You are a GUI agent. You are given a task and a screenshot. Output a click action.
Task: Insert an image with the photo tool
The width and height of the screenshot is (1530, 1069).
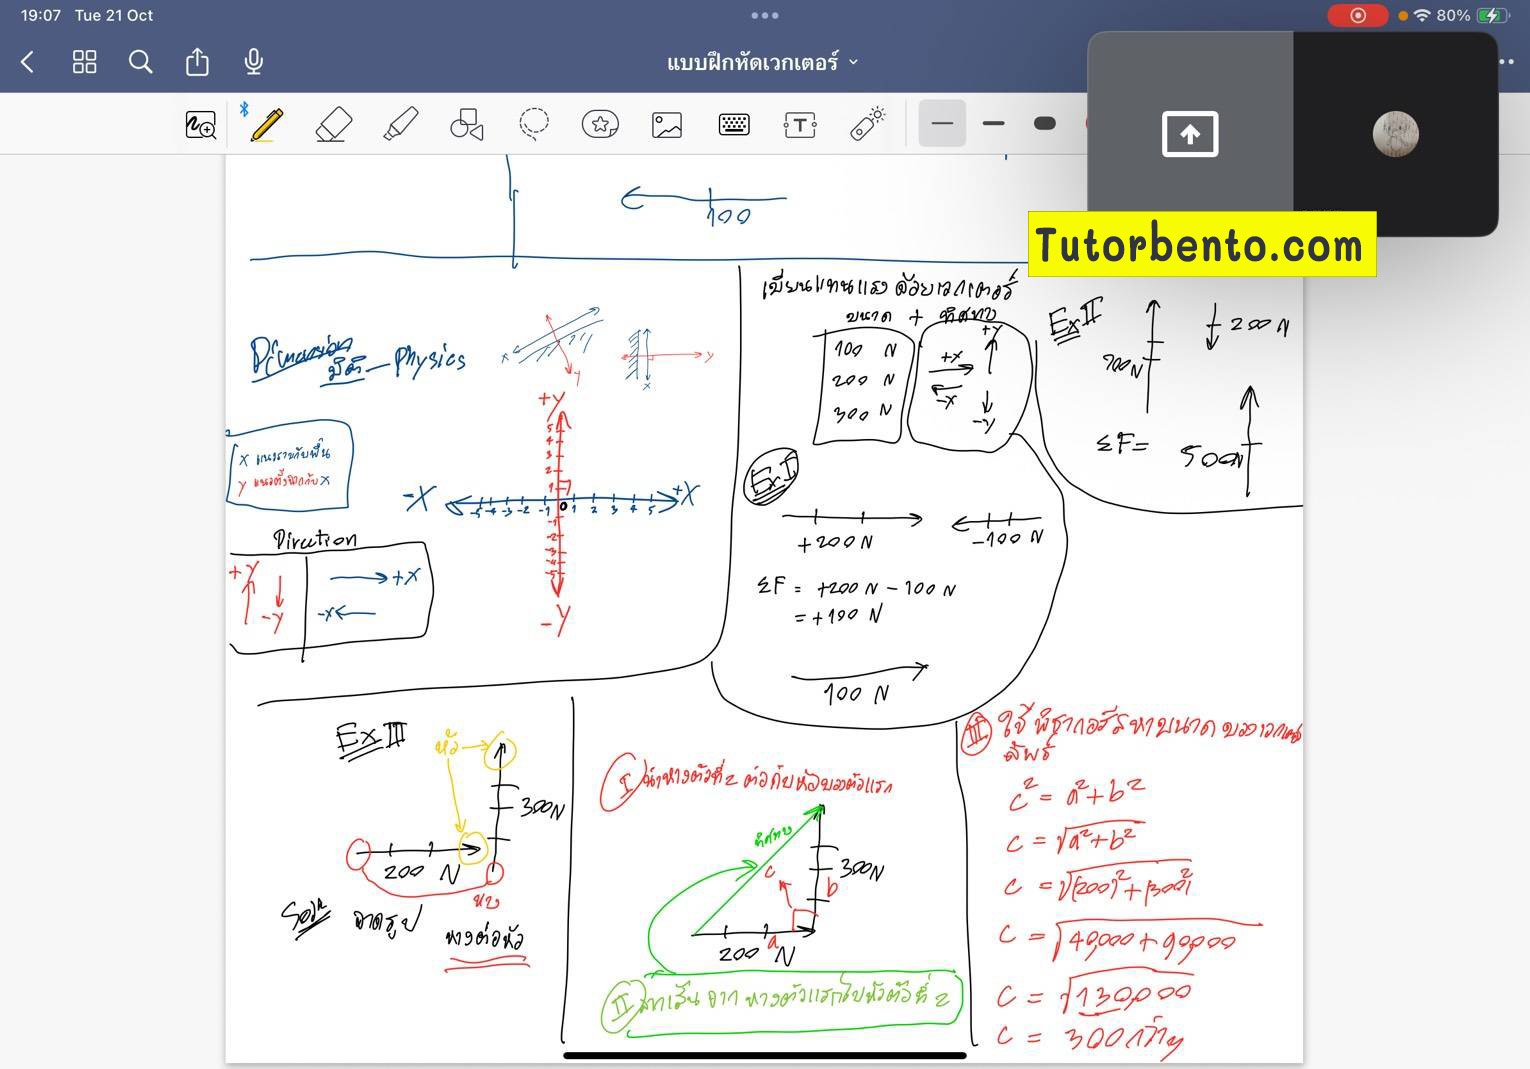[666, 123]
